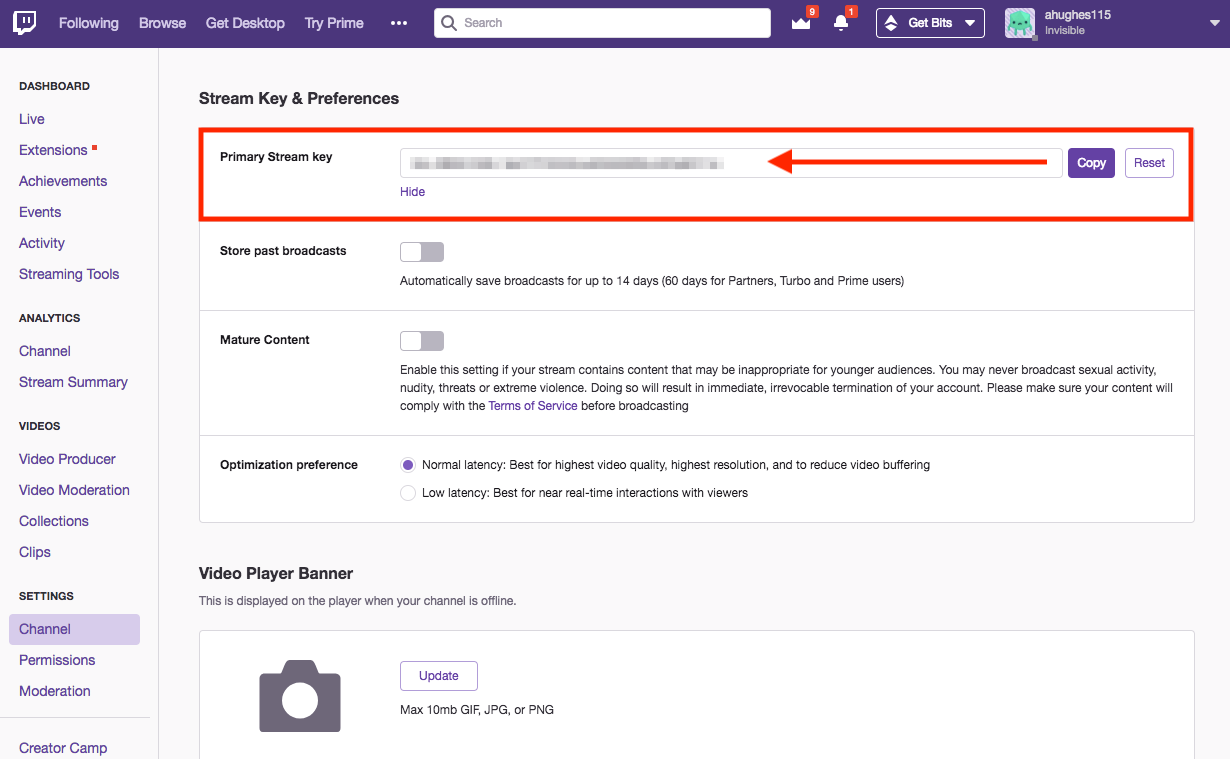Click the Stream Key & Preferences heading

coord(299,98)
